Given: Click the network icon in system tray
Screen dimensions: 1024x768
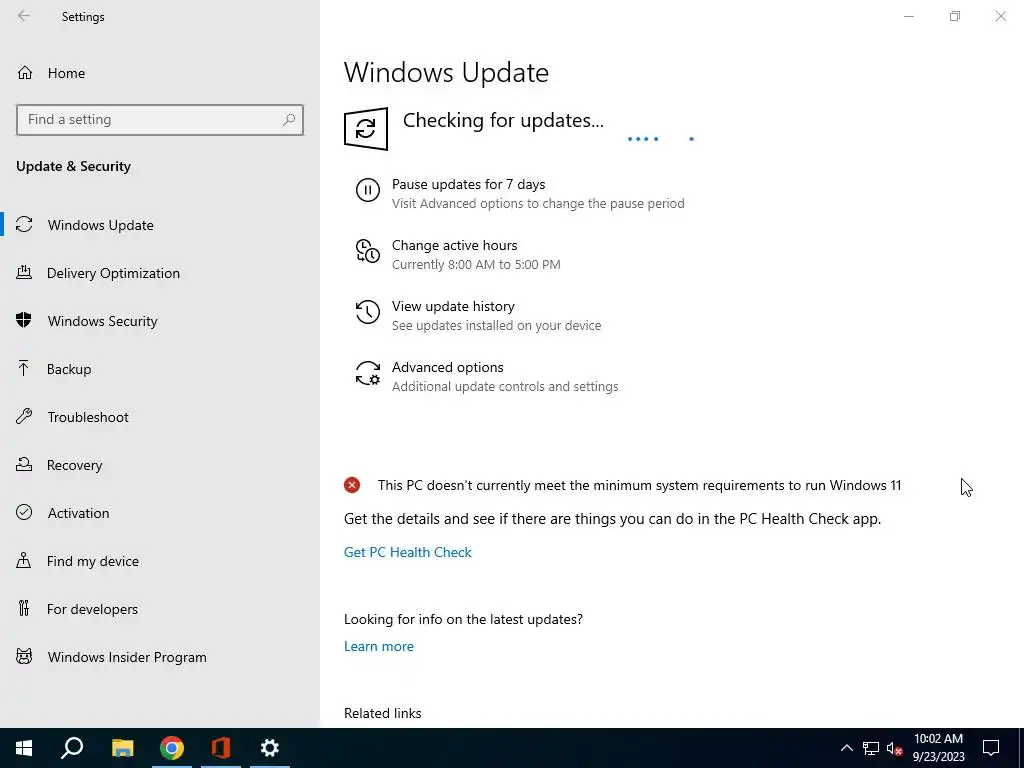Looking at the screenshot, I should [x=871, y=748].
